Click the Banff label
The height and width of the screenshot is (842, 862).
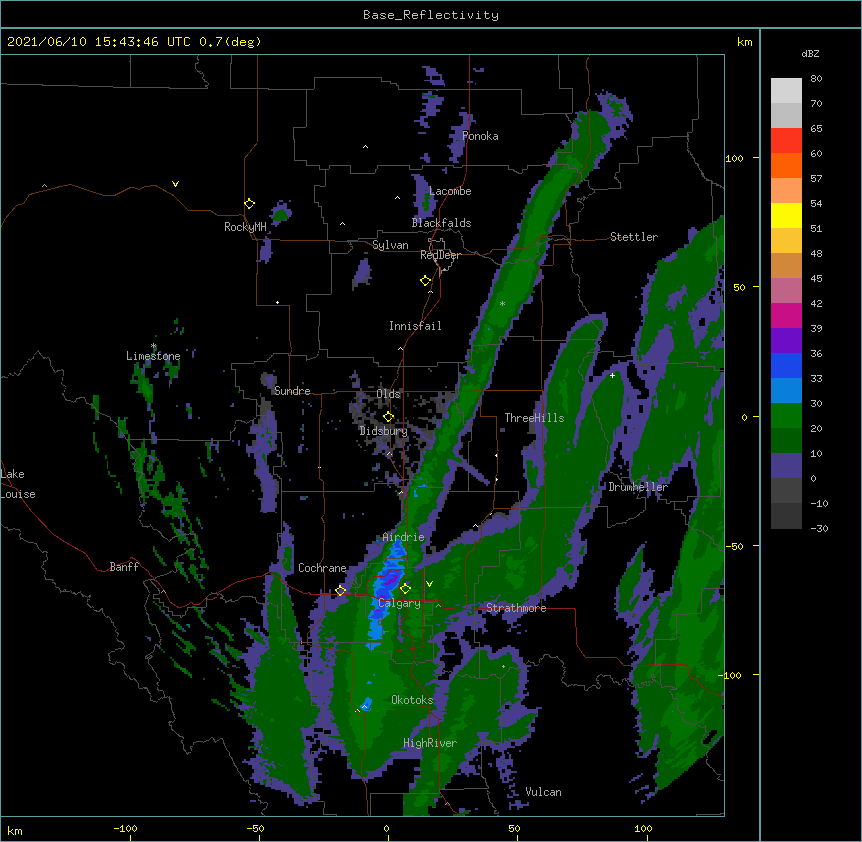coord(124,567)
